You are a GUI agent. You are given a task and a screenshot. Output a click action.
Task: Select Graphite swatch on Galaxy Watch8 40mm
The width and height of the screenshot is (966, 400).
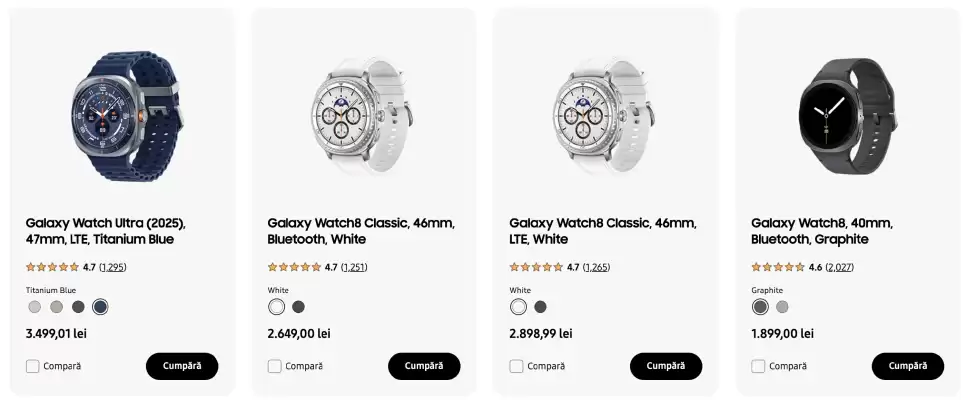point(760,307)
